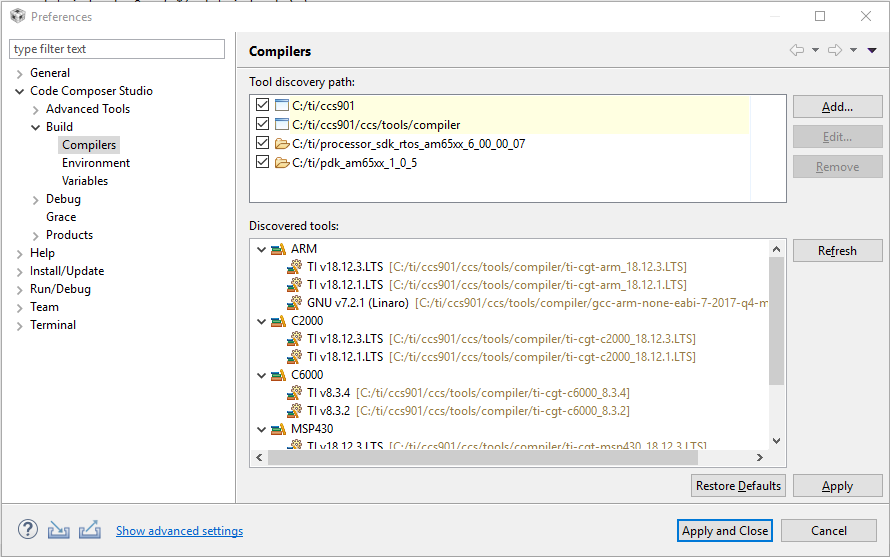890x557 pixels.
Task: Open the back history dropdown arrow
Action: point(815,51)
